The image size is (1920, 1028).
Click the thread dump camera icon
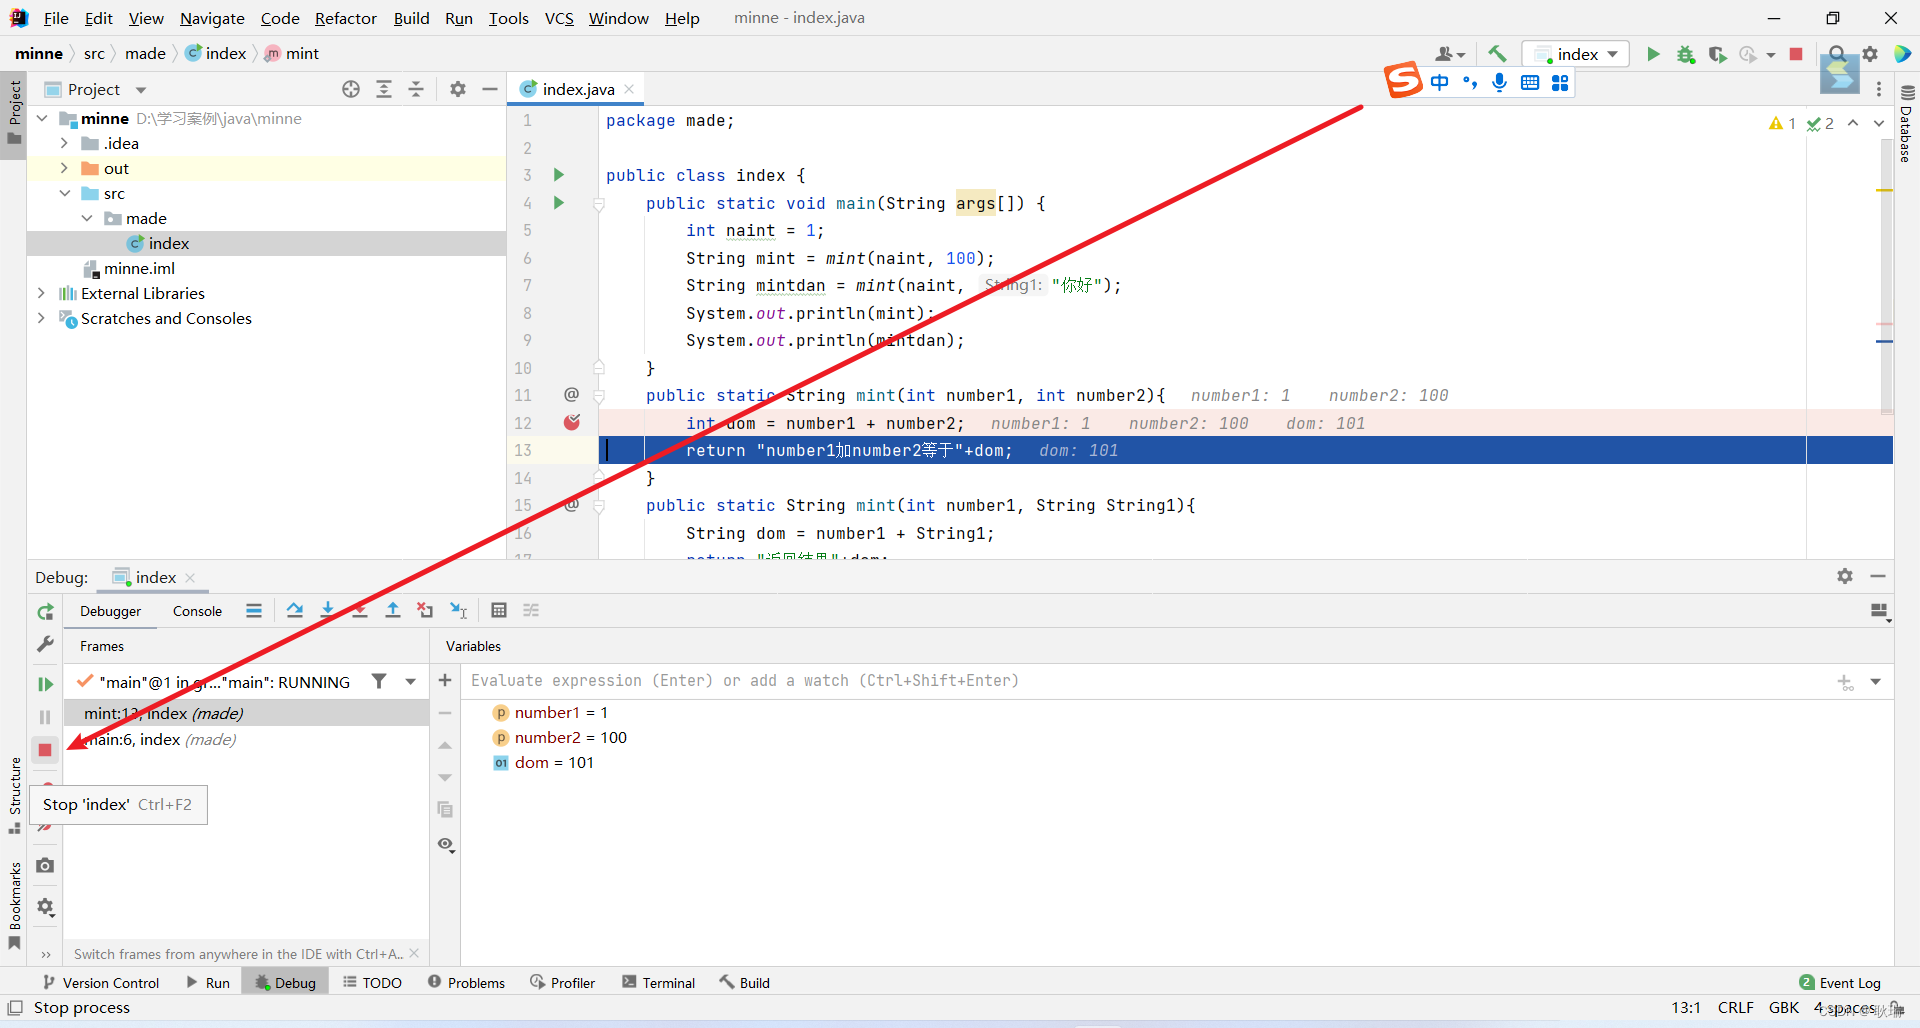pos(45,865)
